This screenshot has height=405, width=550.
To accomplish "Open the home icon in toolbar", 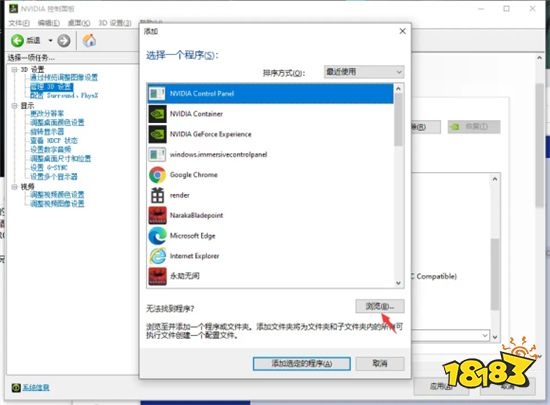I will 89,40.
